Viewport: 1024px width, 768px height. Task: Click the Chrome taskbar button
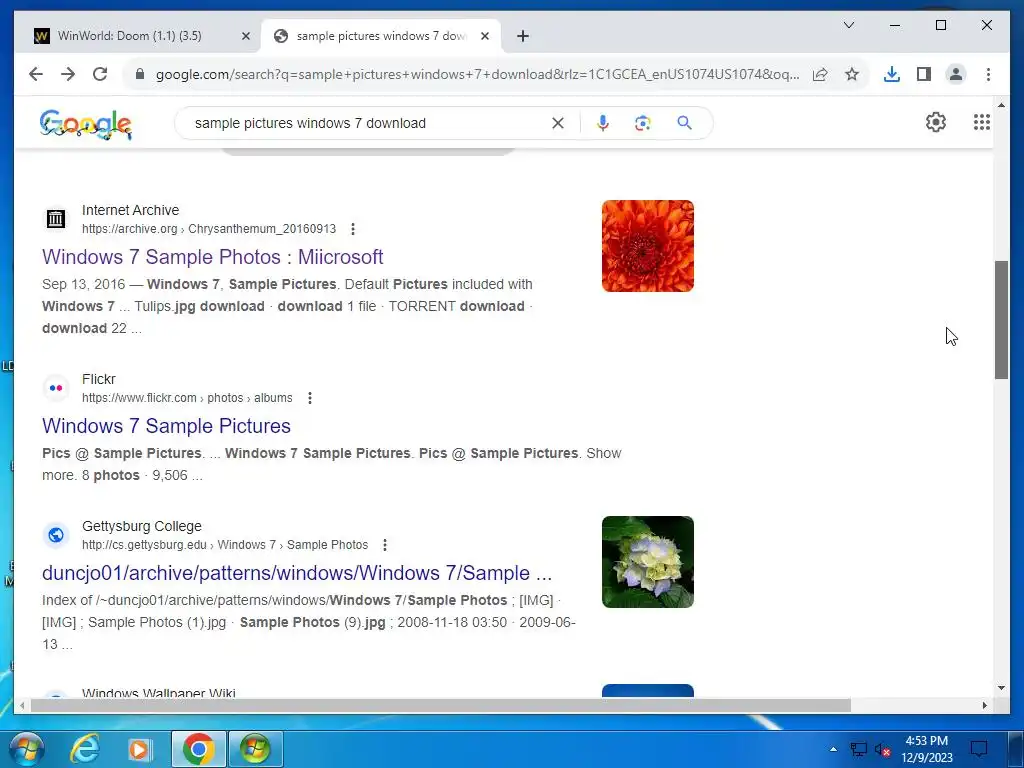(x=199, y=749)
